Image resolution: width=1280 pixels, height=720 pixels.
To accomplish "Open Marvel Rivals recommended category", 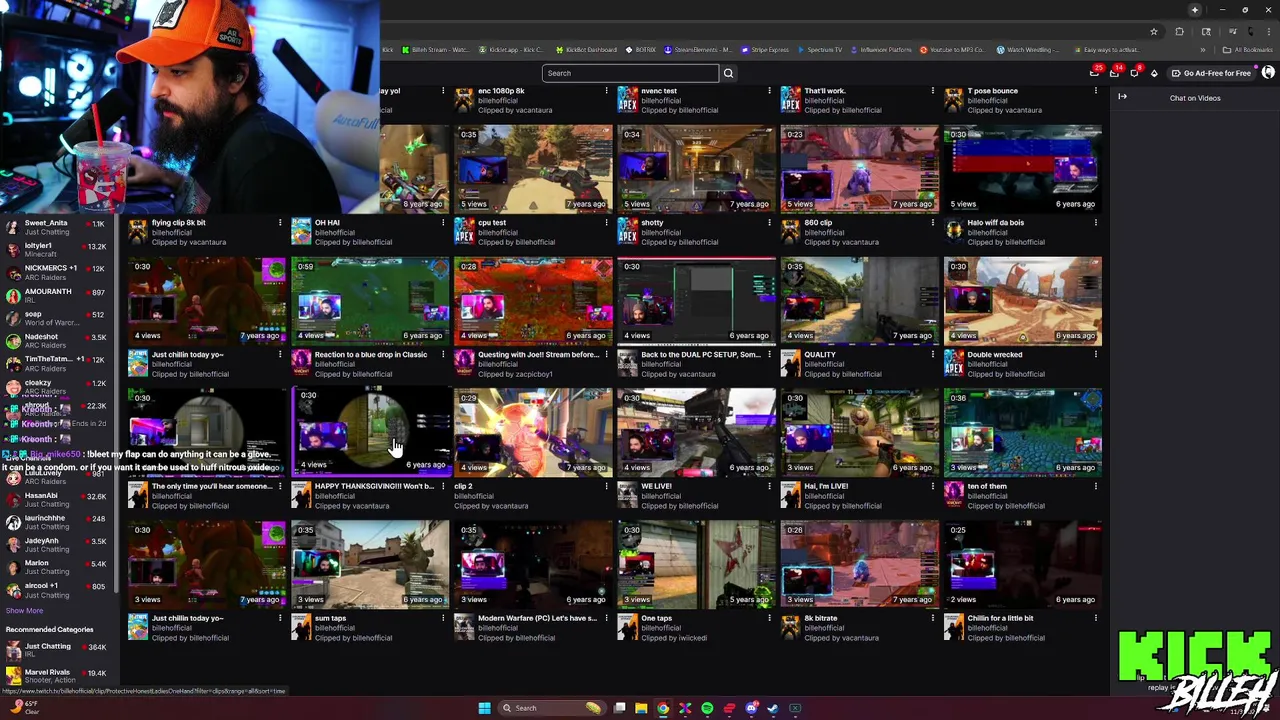I will 58,676.
